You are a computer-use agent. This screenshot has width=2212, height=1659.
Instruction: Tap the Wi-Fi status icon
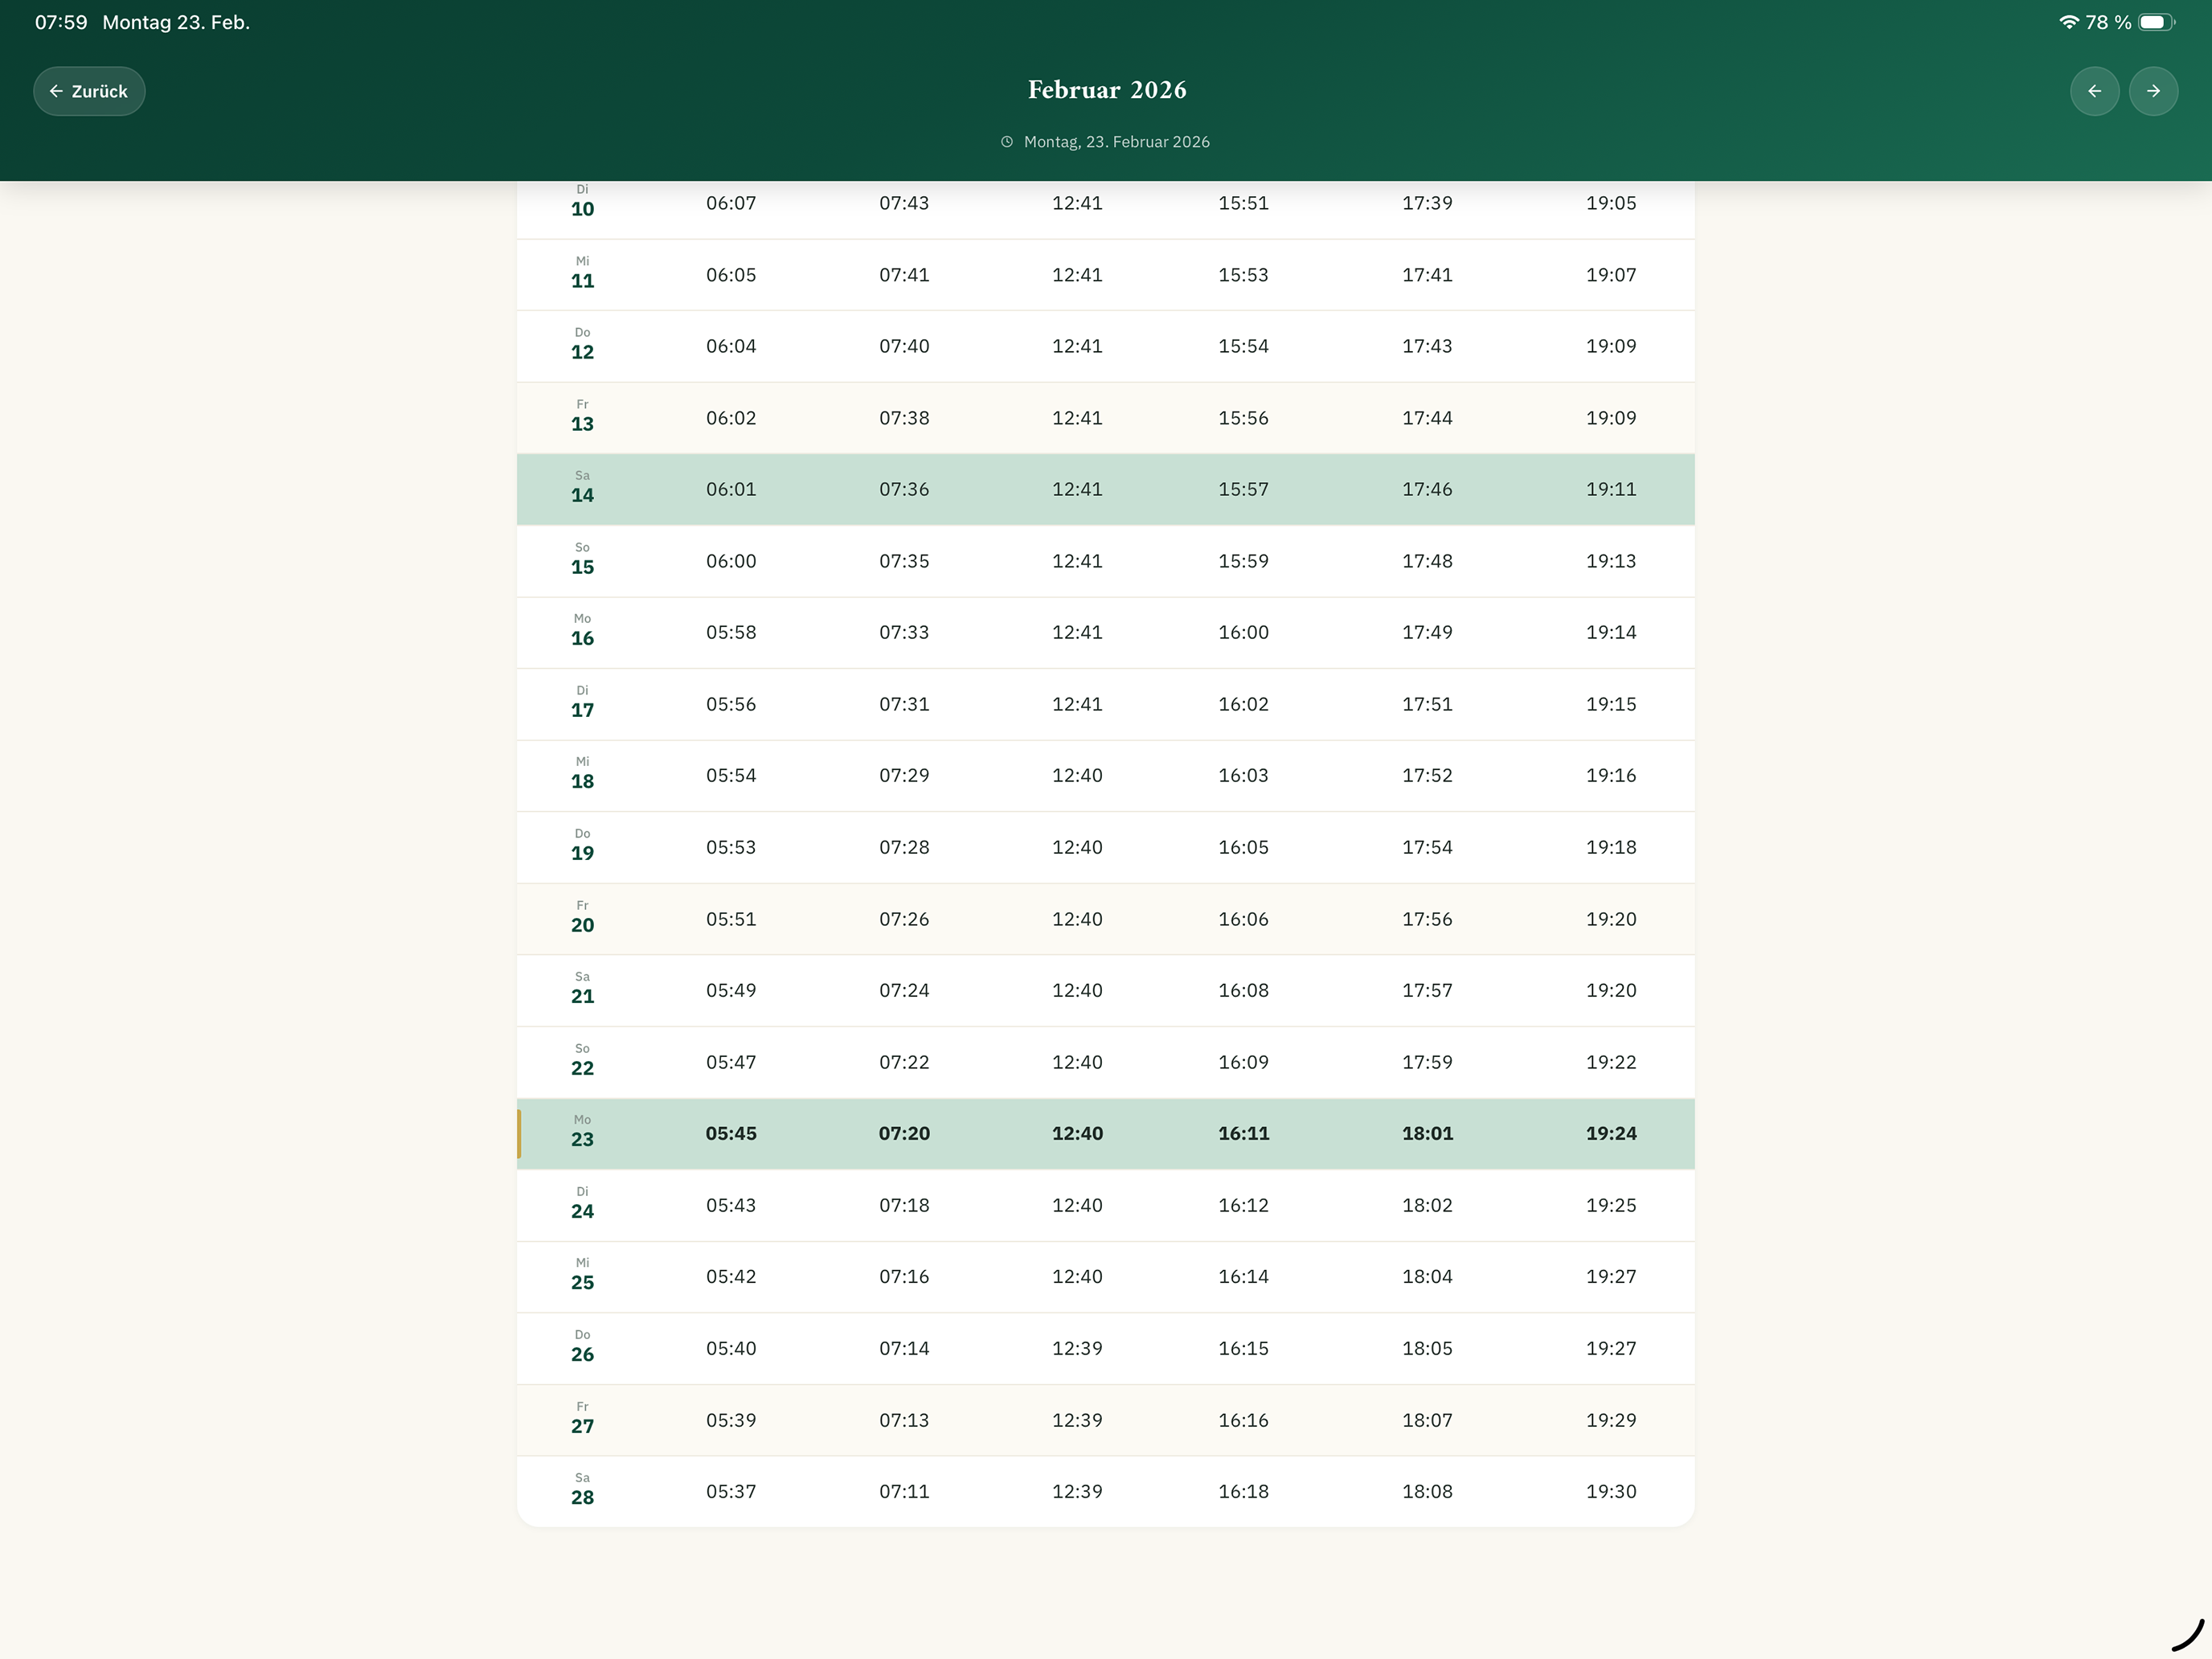(x=2068, y=22)
